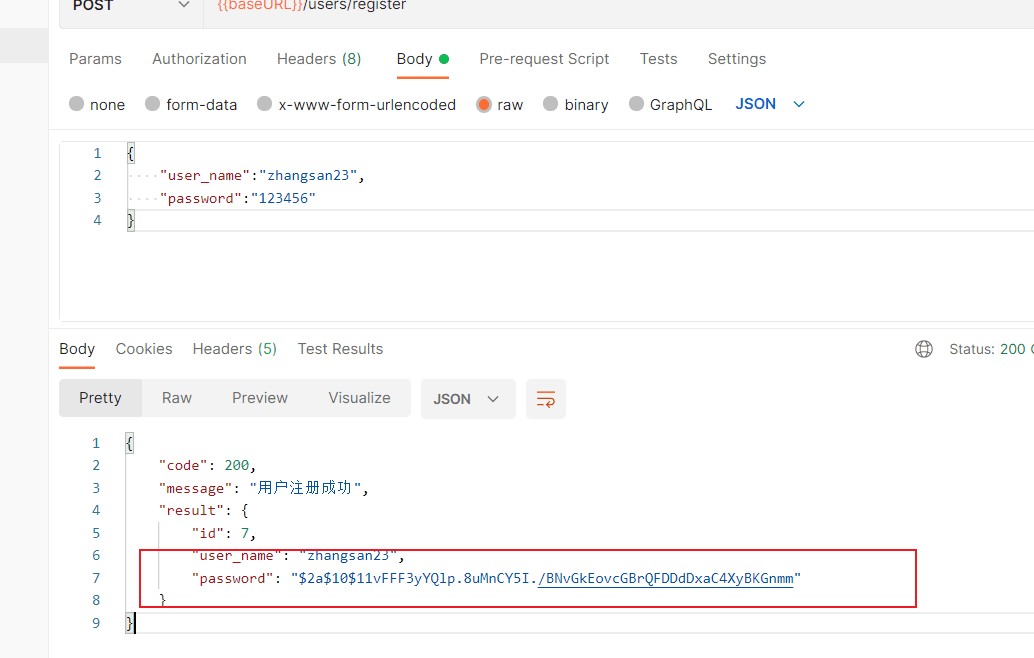The height and width of the screenshot is (658, 1034).
Task: Open the Test Results tab
Action: tap(340, 348)
